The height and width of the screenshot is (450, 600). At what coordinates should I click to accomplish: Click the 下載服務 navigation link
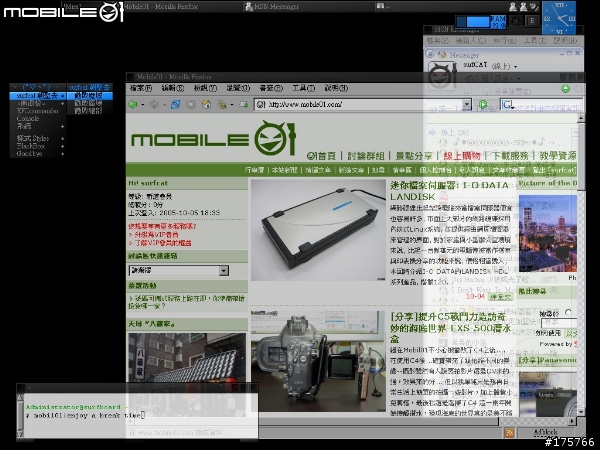click(510, 156)
